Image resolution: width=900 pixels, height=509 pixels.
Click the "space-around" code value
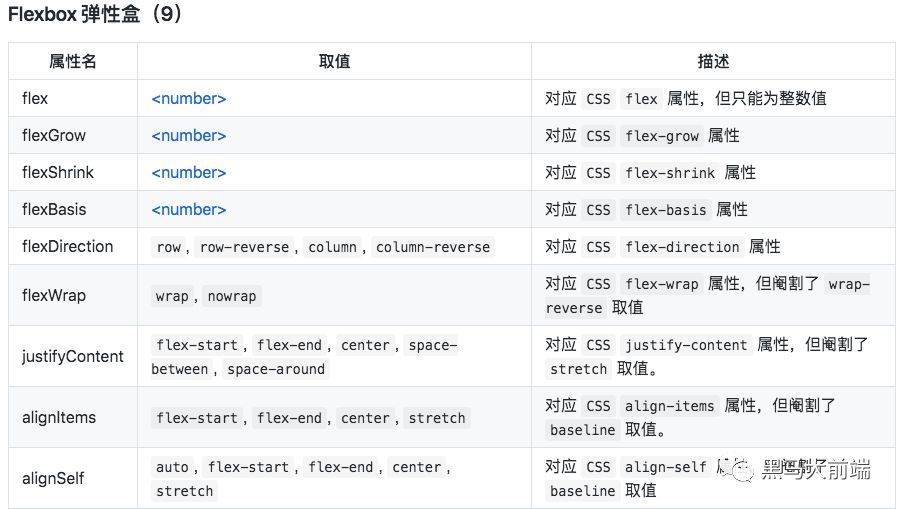276,369
